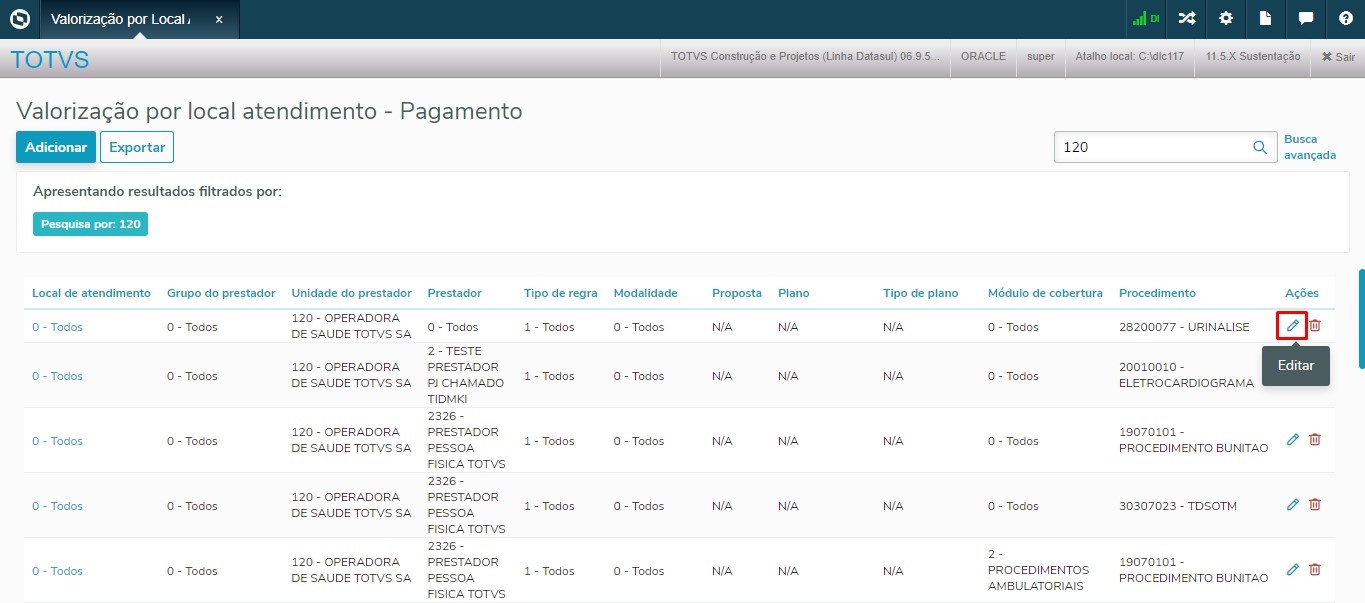The image size is (1365, 603).
Task: Click the magnifying glass search icon
Action: pos(1260,147)
